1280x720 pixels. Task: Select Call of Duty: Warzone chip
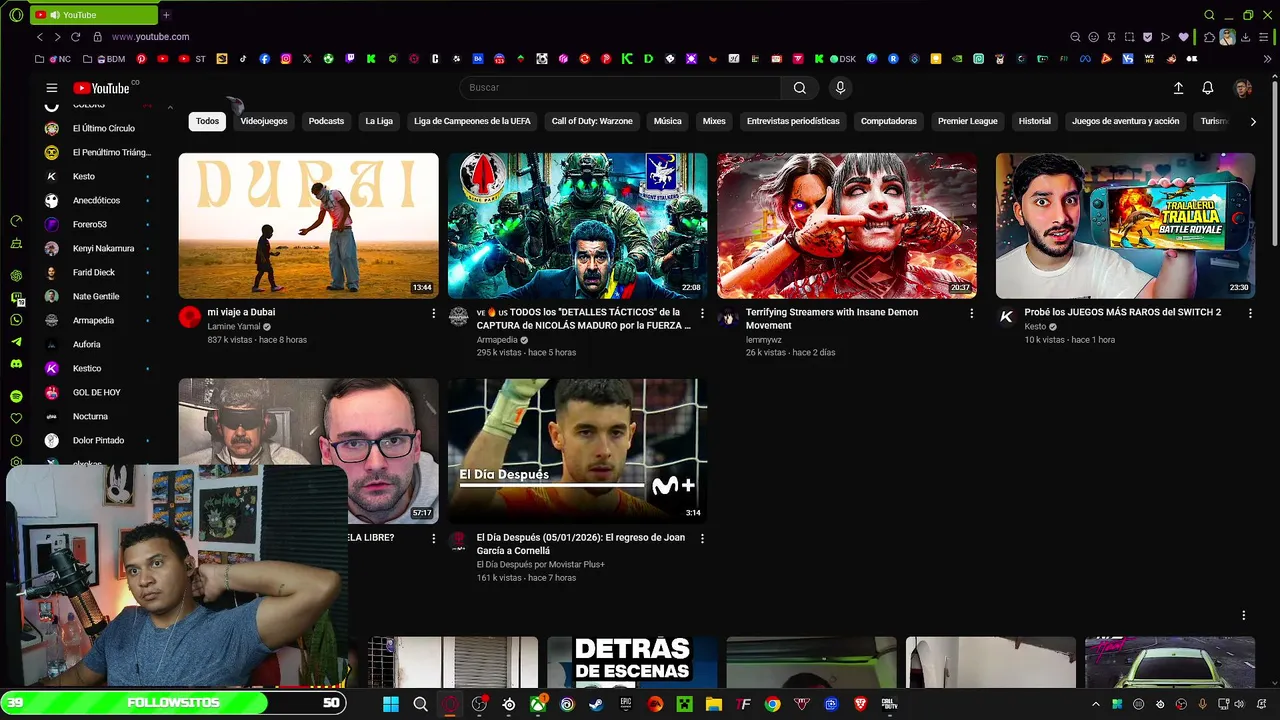(x=592, y=121)
